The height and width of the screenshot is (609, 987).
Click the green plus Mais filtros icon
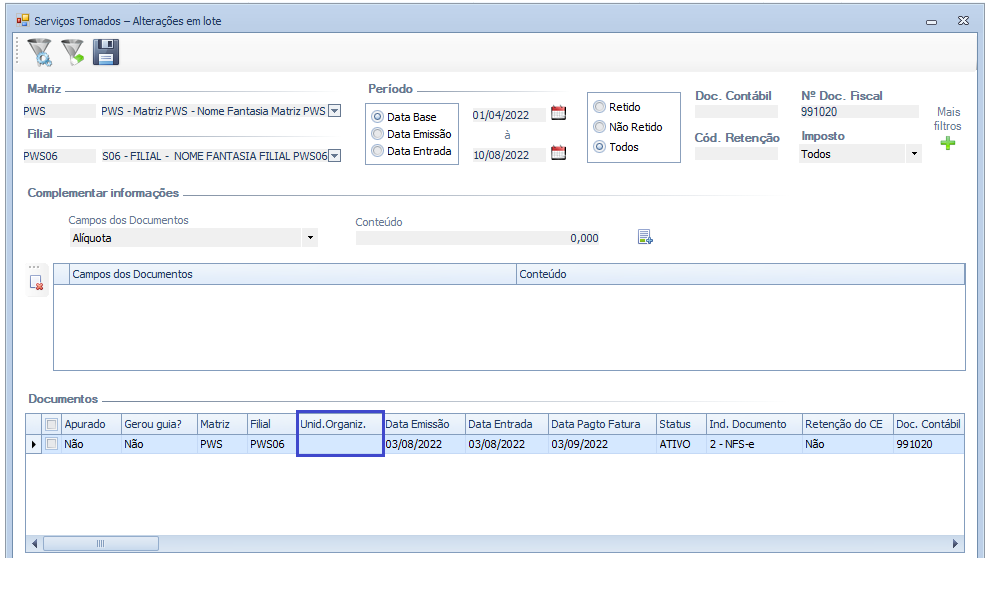click(x=947, y=144)
